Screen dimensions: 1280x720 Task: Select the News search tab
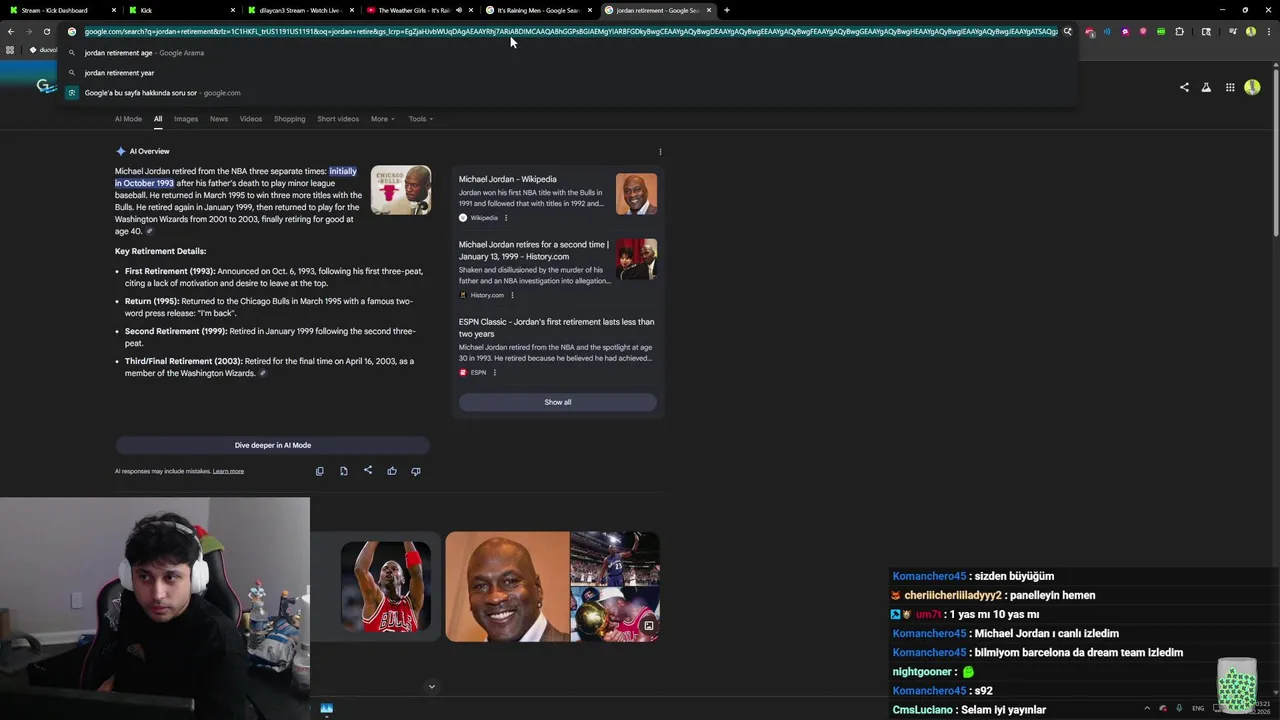pyautogui.click(x=219, y=119)
